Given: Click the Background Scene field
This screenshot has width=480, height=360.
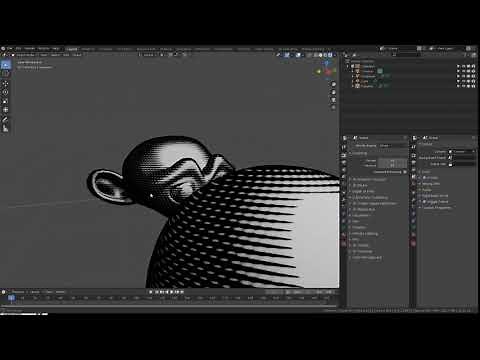Looking at the screenshot, I should (462, 158).
